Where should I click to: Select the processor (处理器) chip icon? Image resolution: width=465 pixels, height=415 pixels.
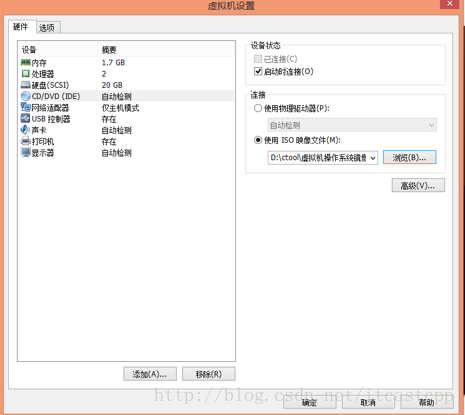25,73
